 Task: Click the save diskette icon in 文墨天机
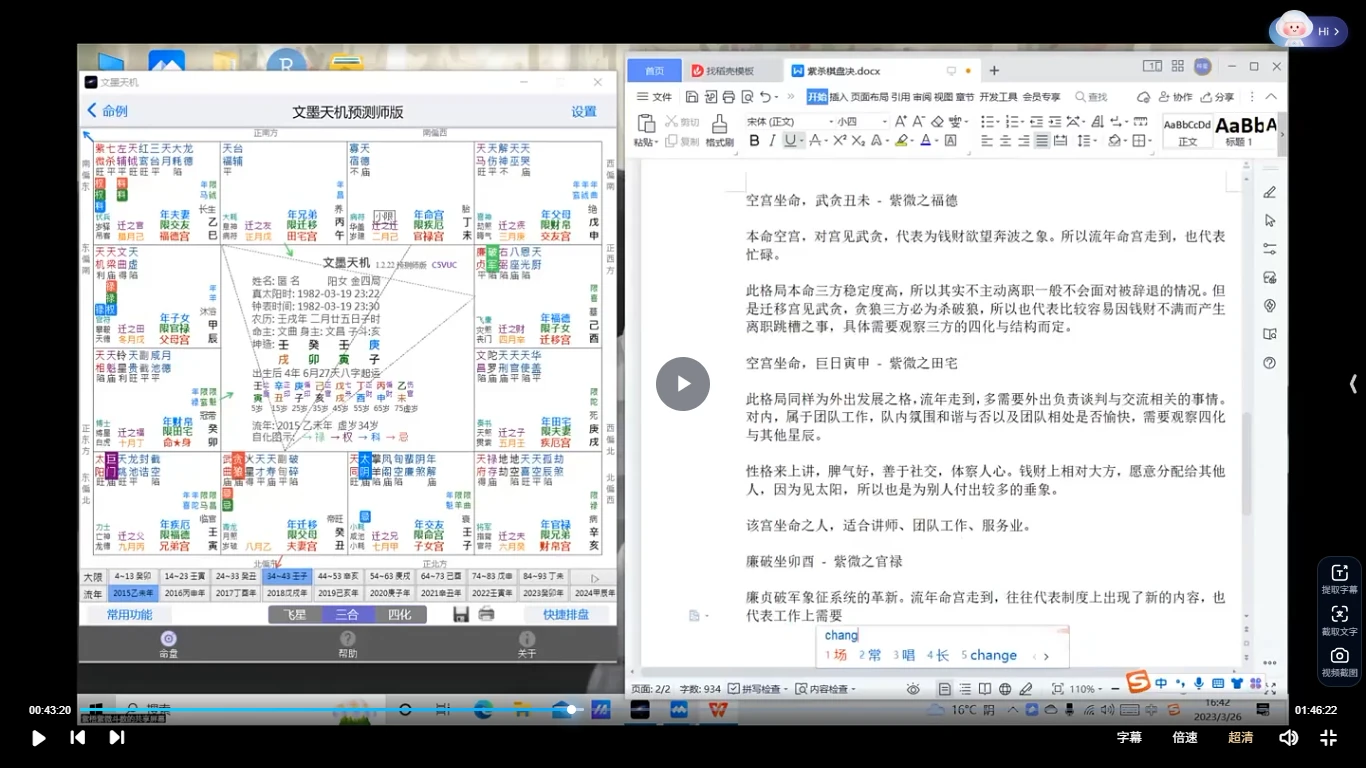tap(460, 614)
